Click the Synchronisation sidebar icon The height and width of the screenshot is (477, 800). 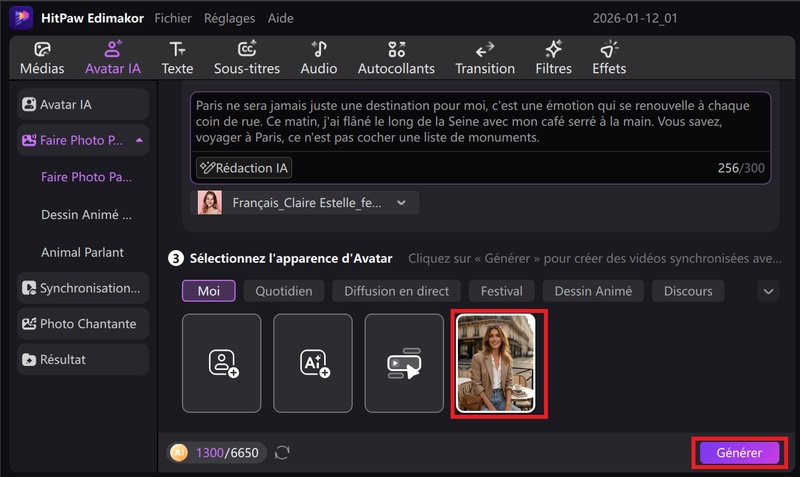point(29,288)
